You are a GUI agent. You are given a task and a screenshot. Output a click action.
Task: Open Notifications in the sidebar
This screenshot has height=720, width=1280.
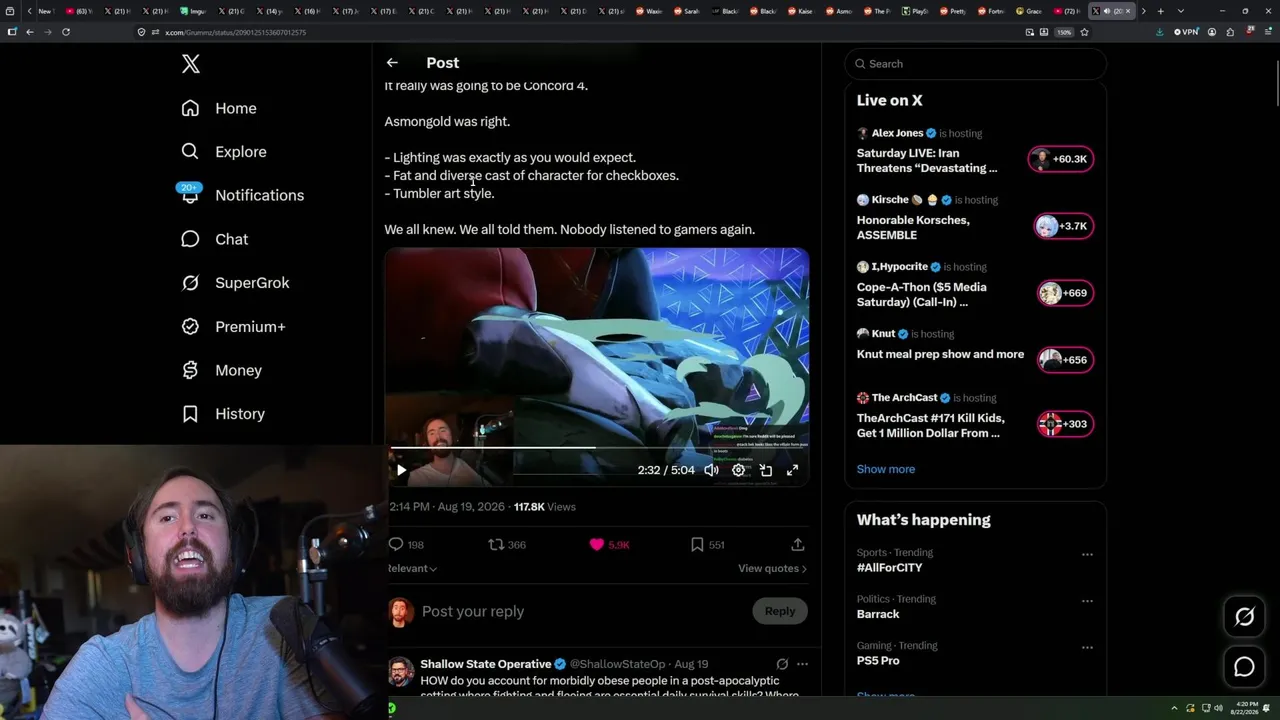[242, 195]
